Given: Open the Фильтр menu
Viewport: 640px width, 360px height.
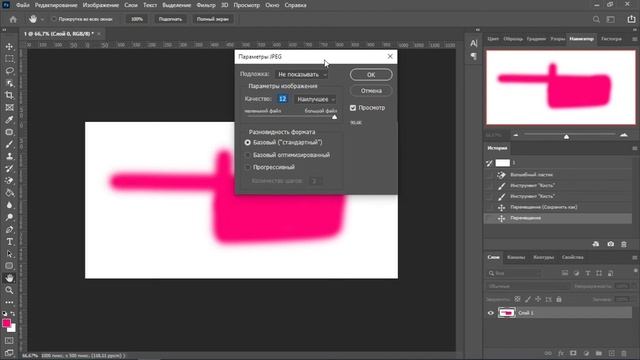Looking at the screenshot, I should 206,5.
